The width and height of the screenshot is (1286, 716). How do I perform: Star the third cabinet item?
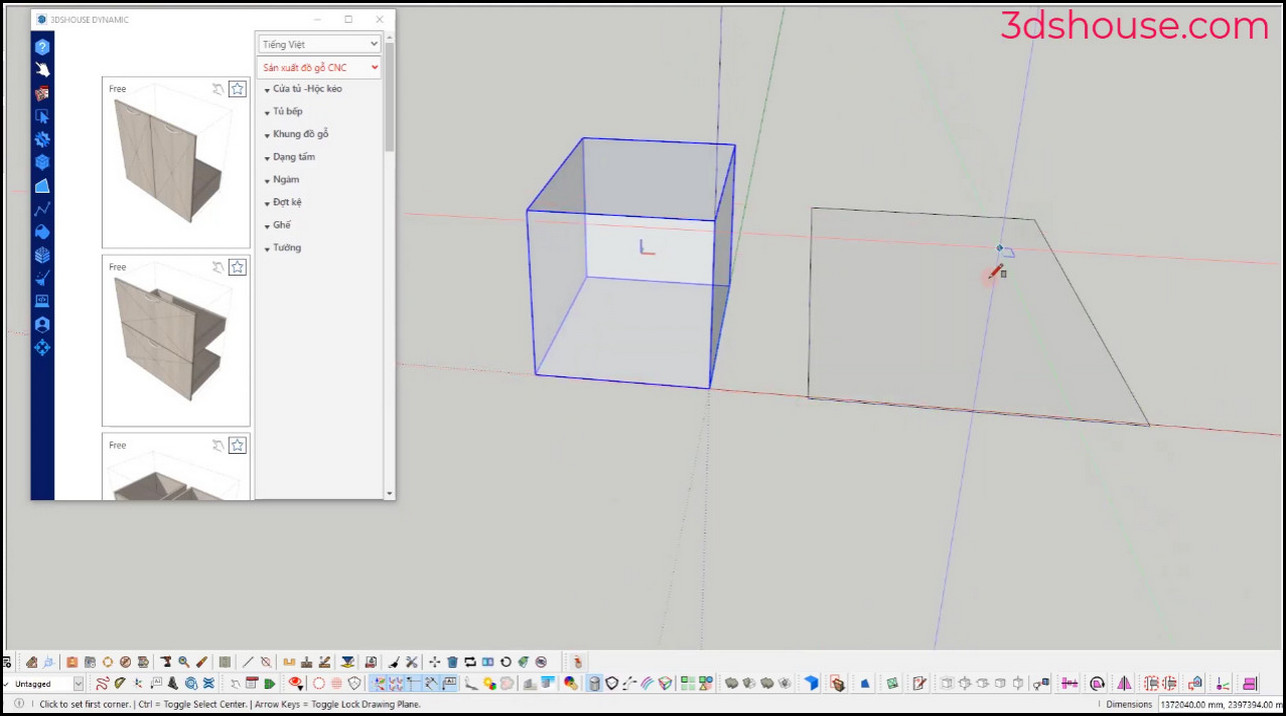[x=237, y=445]
